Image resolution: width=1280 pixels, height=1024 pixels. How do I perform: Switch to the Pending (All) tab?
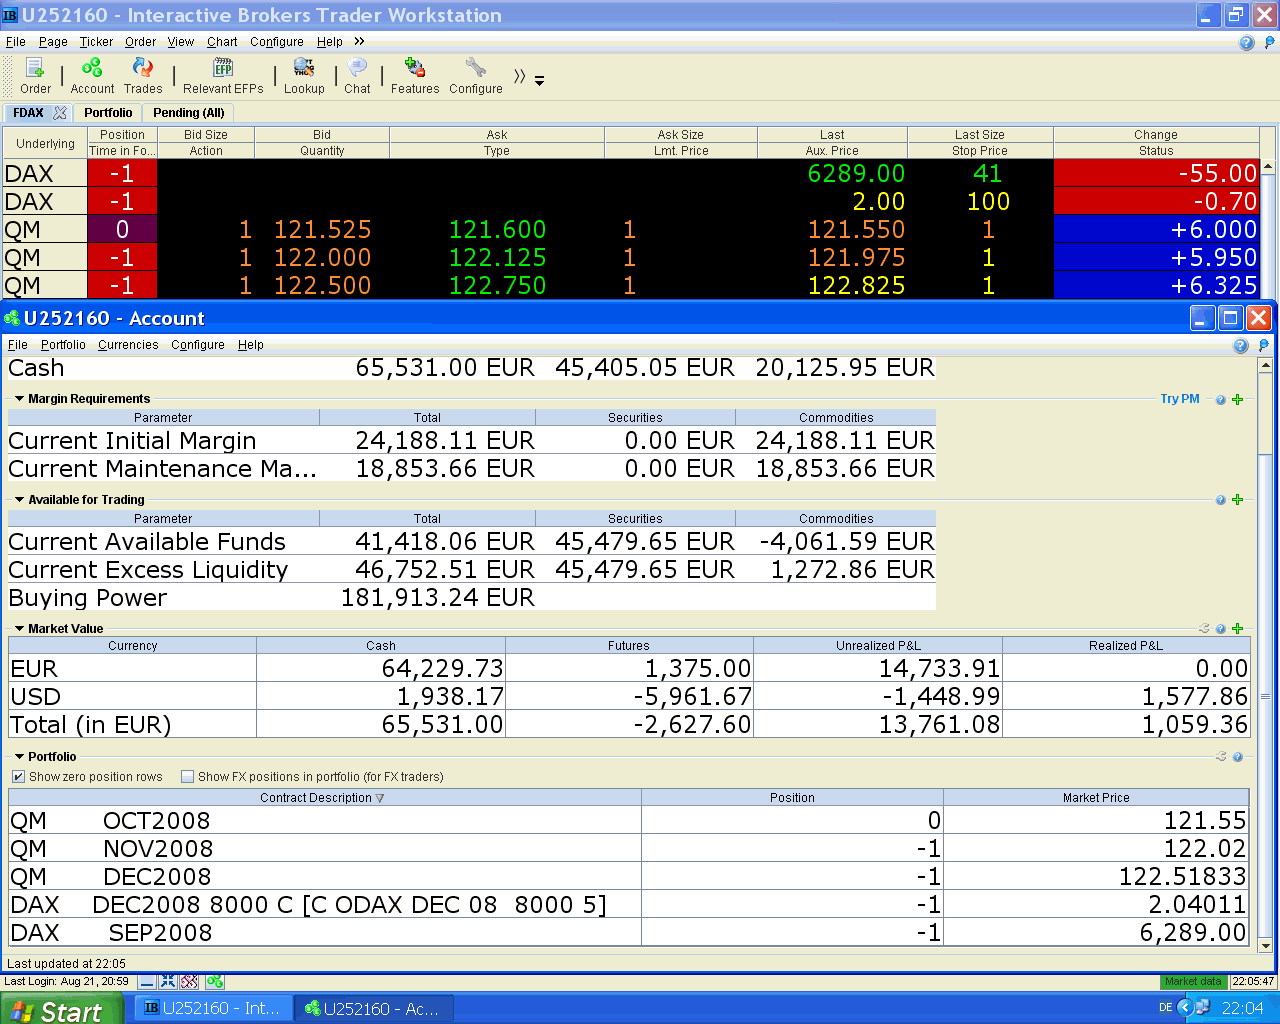click(189, 113)
